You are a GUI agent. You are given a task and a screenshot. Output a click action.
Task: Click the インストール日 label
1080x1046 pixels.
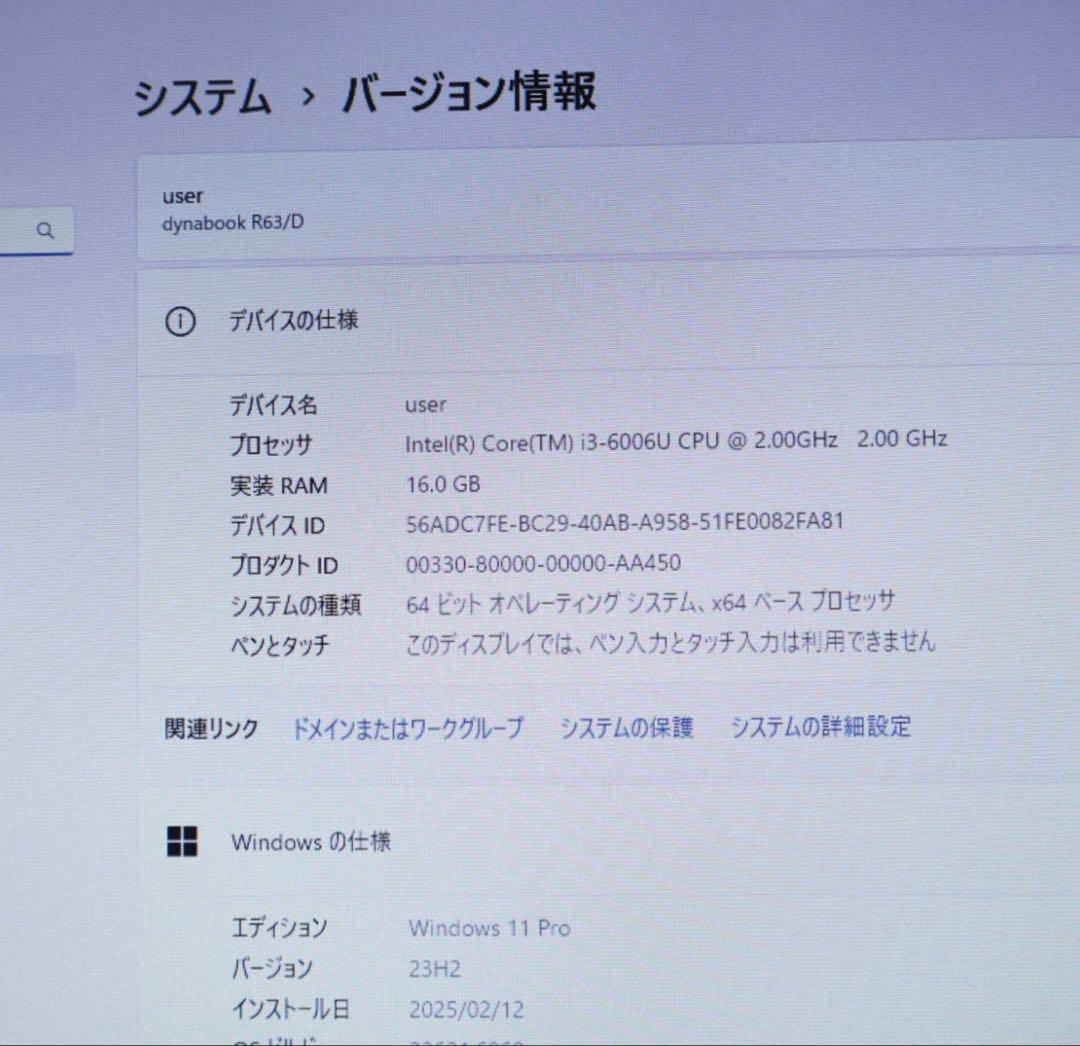coord(291,1009)
